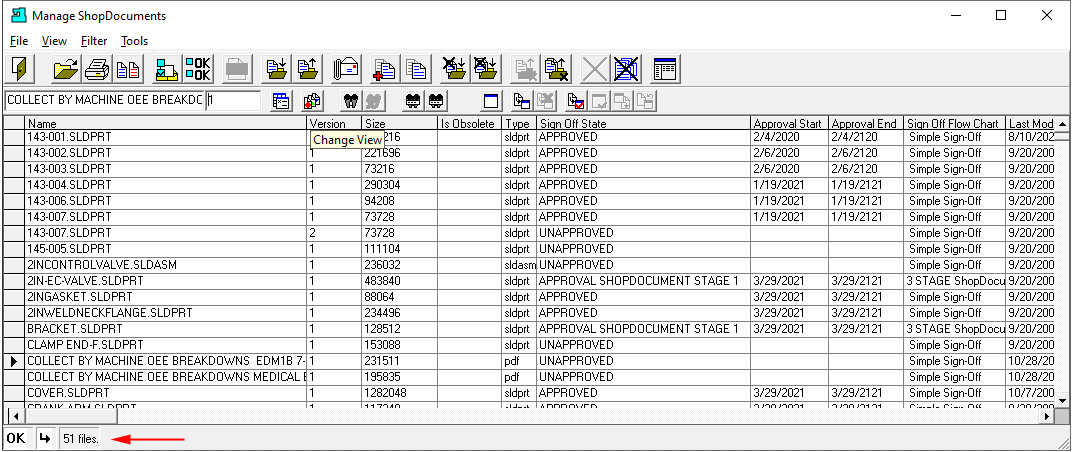Open the File menu
The width and height of the screenshot is (1073, 452).
coord(19,41)
